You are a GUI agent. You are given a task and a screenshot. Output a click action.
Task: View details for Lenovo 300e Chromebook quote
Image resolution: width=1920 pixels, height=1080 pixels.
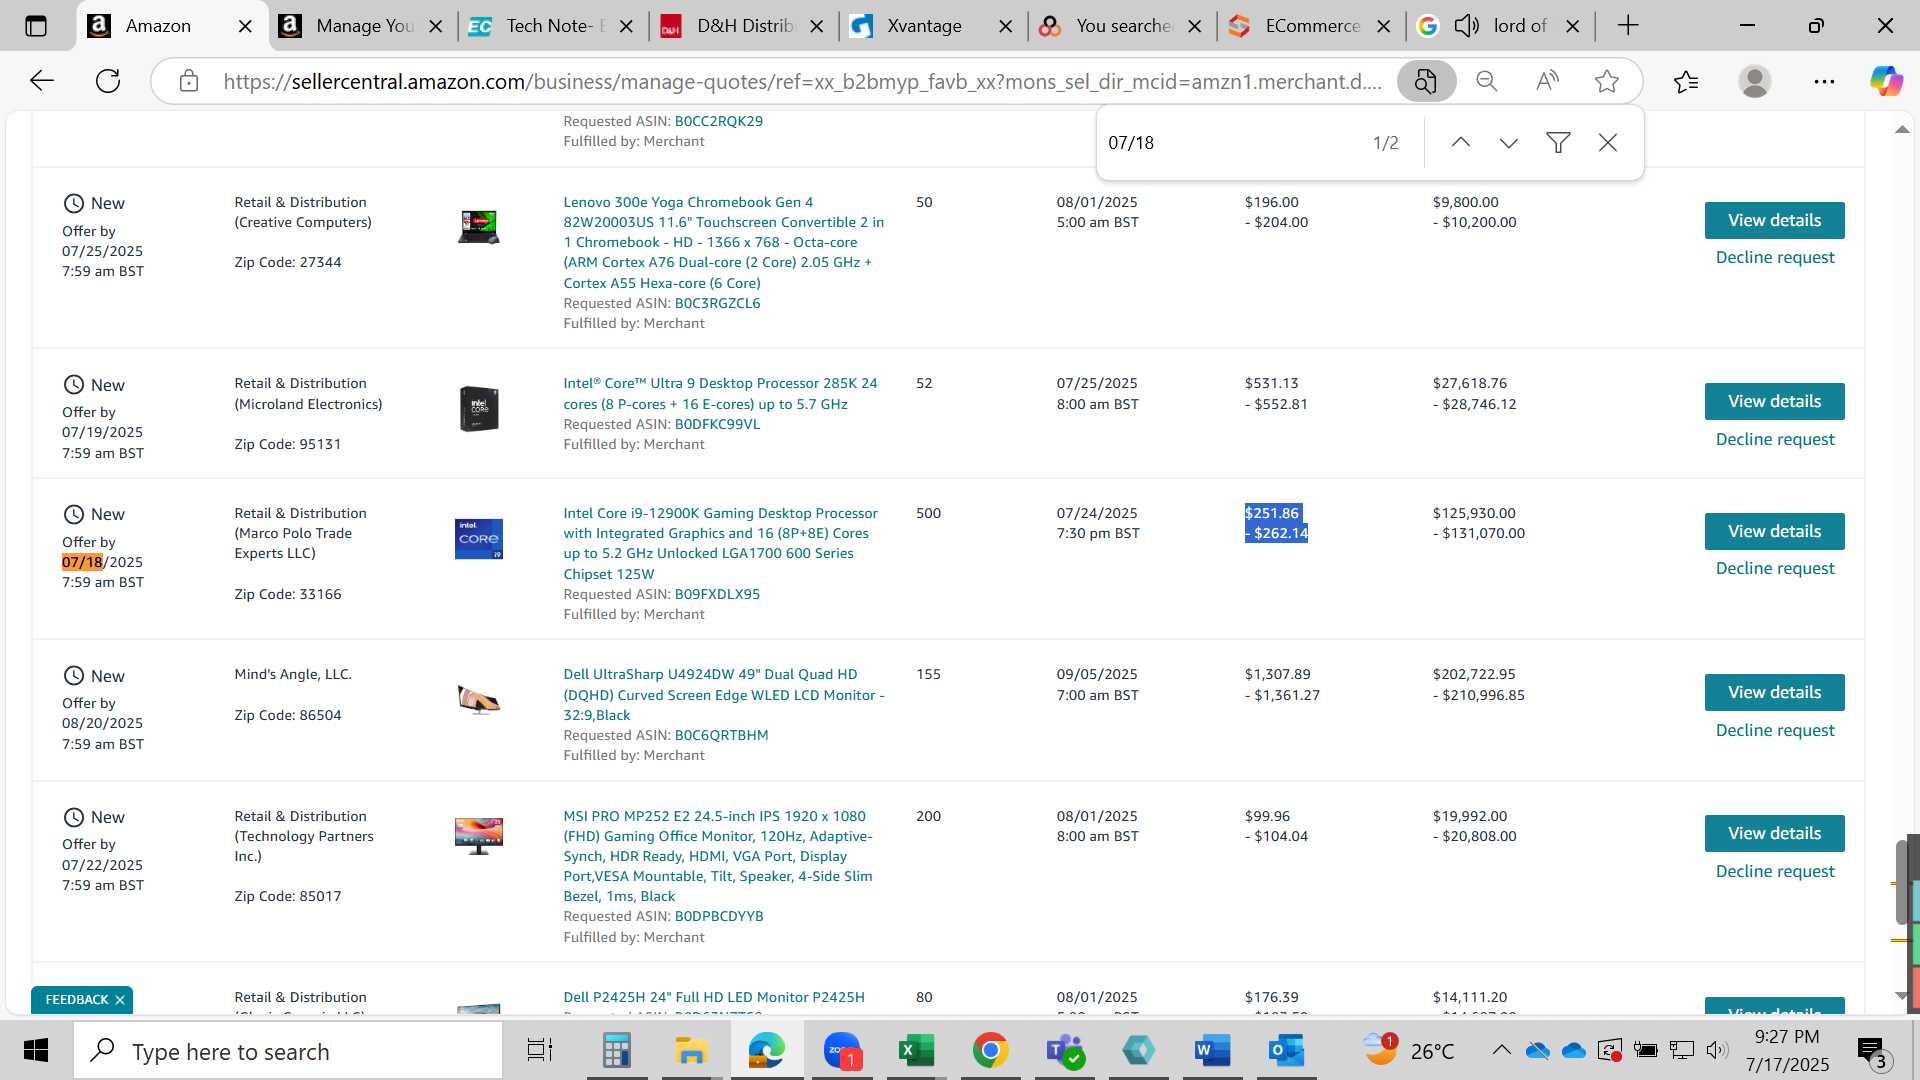pyautogui.click(x=1774, y=220)
